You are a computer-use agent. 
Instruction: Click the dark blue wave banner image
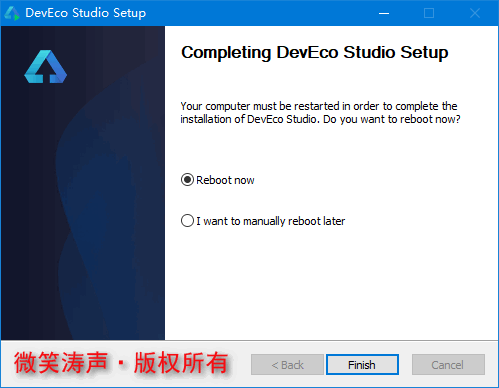click(x=83, y=183)
